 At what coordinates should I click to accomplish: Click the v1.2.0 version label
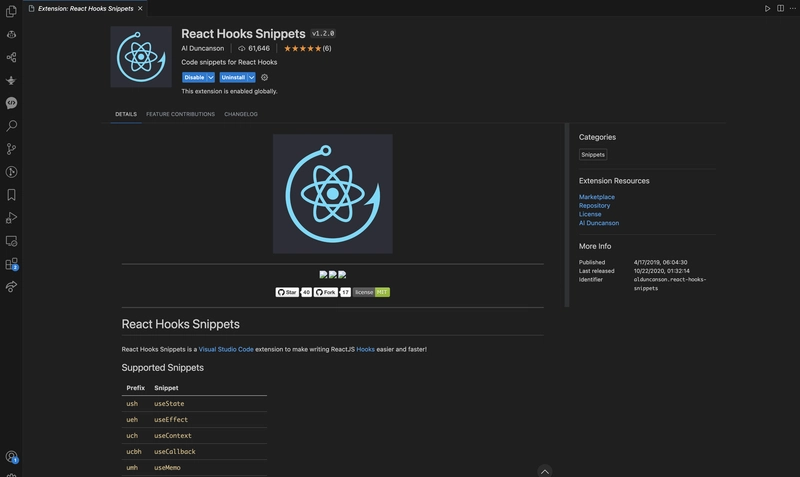(323, 34)
